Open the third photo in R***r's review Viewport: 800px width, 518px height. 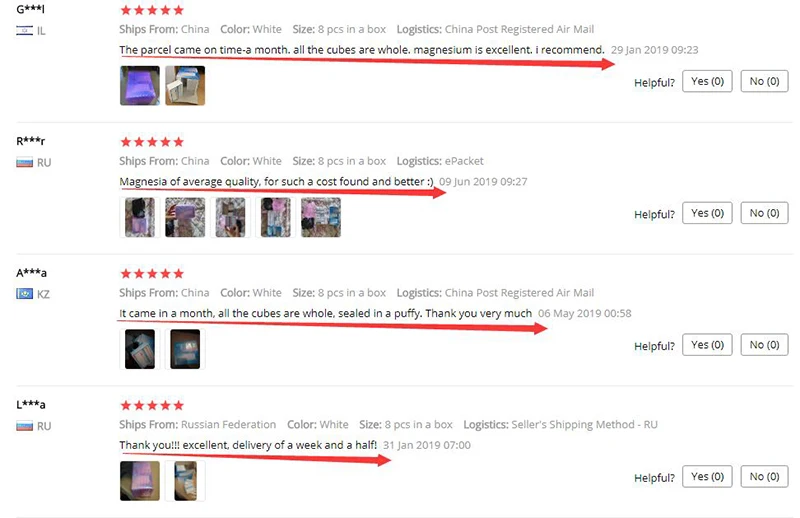[230, 217]
